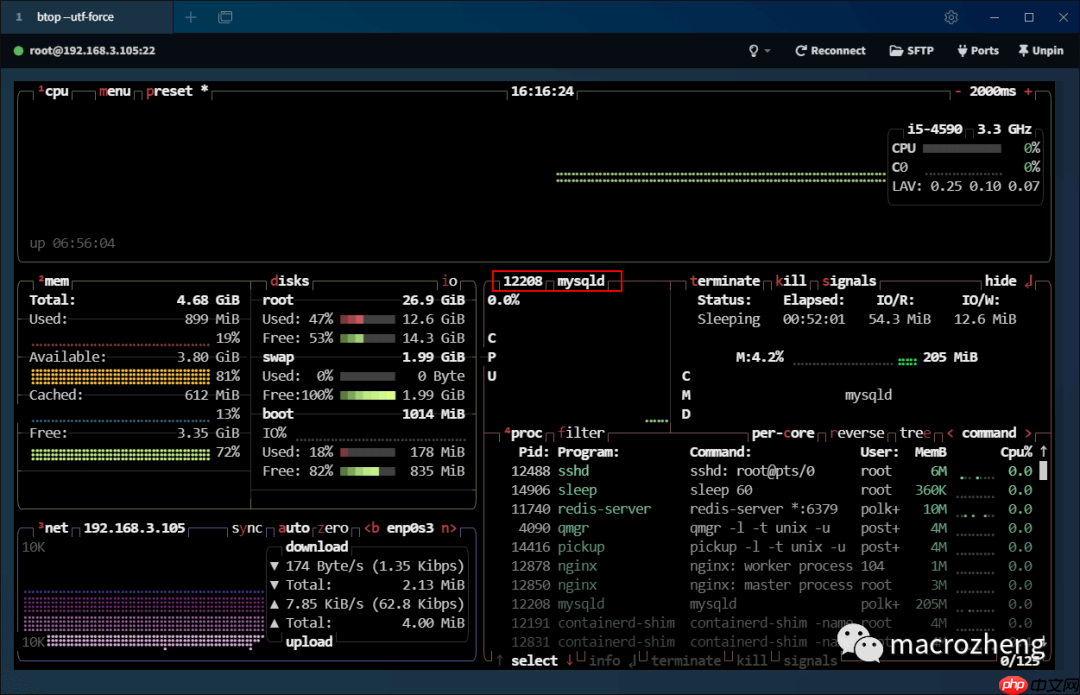Image resolution: width=1080 pixels, height=695 pixels.
Task: Switch to the btop –utf-force tab
Action: 75,17
